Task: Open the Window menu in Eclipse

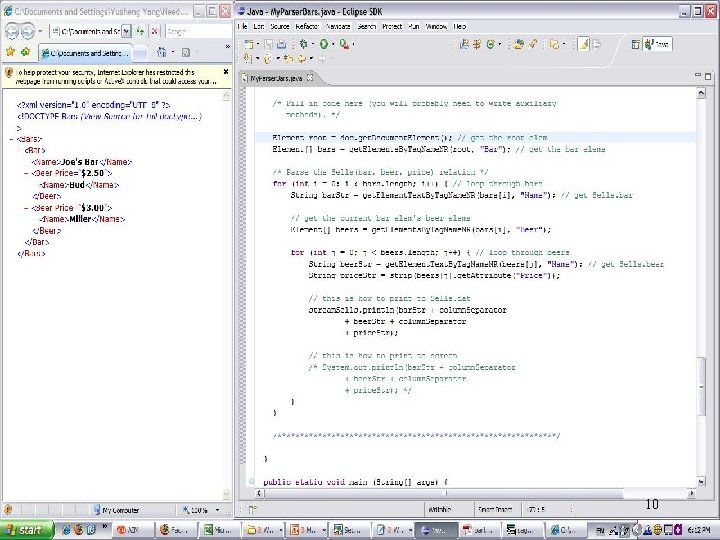Action: click(x=435, y=25)
